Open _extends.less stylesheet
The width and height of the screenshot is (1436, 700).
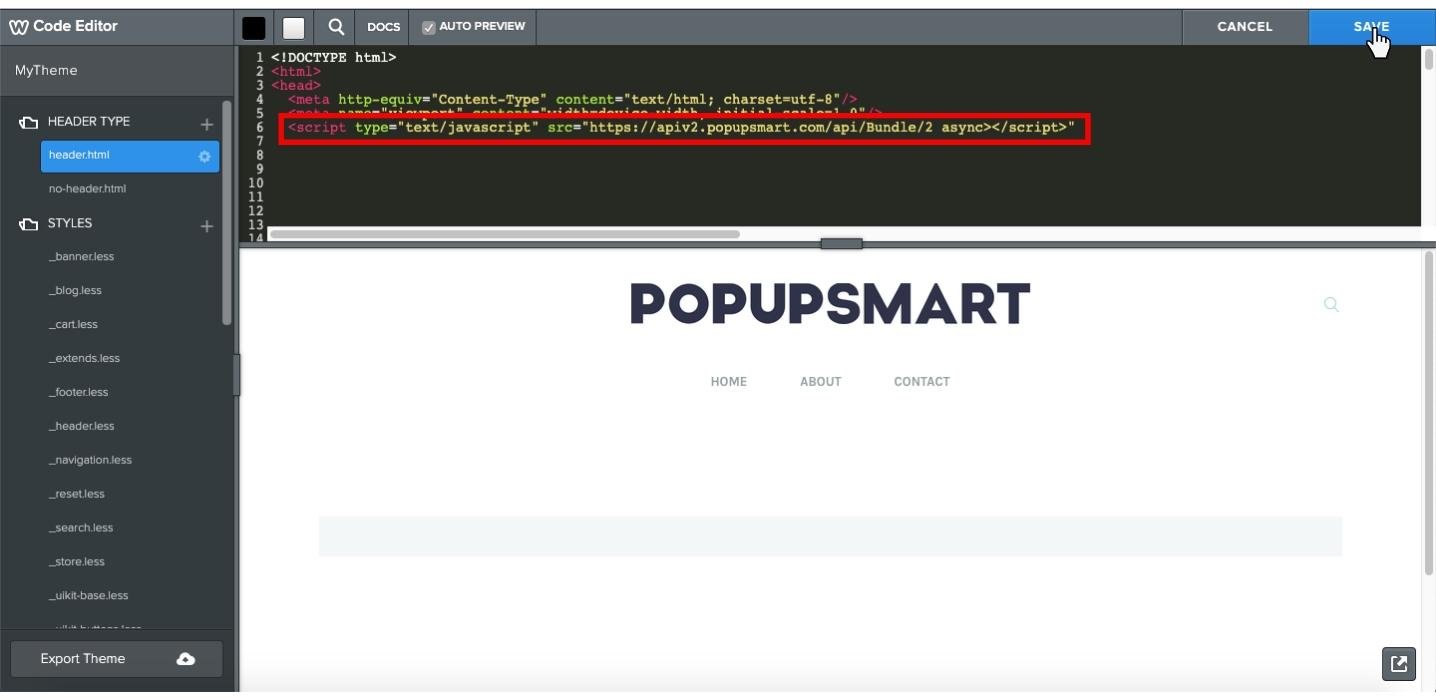tap(84, 359)
